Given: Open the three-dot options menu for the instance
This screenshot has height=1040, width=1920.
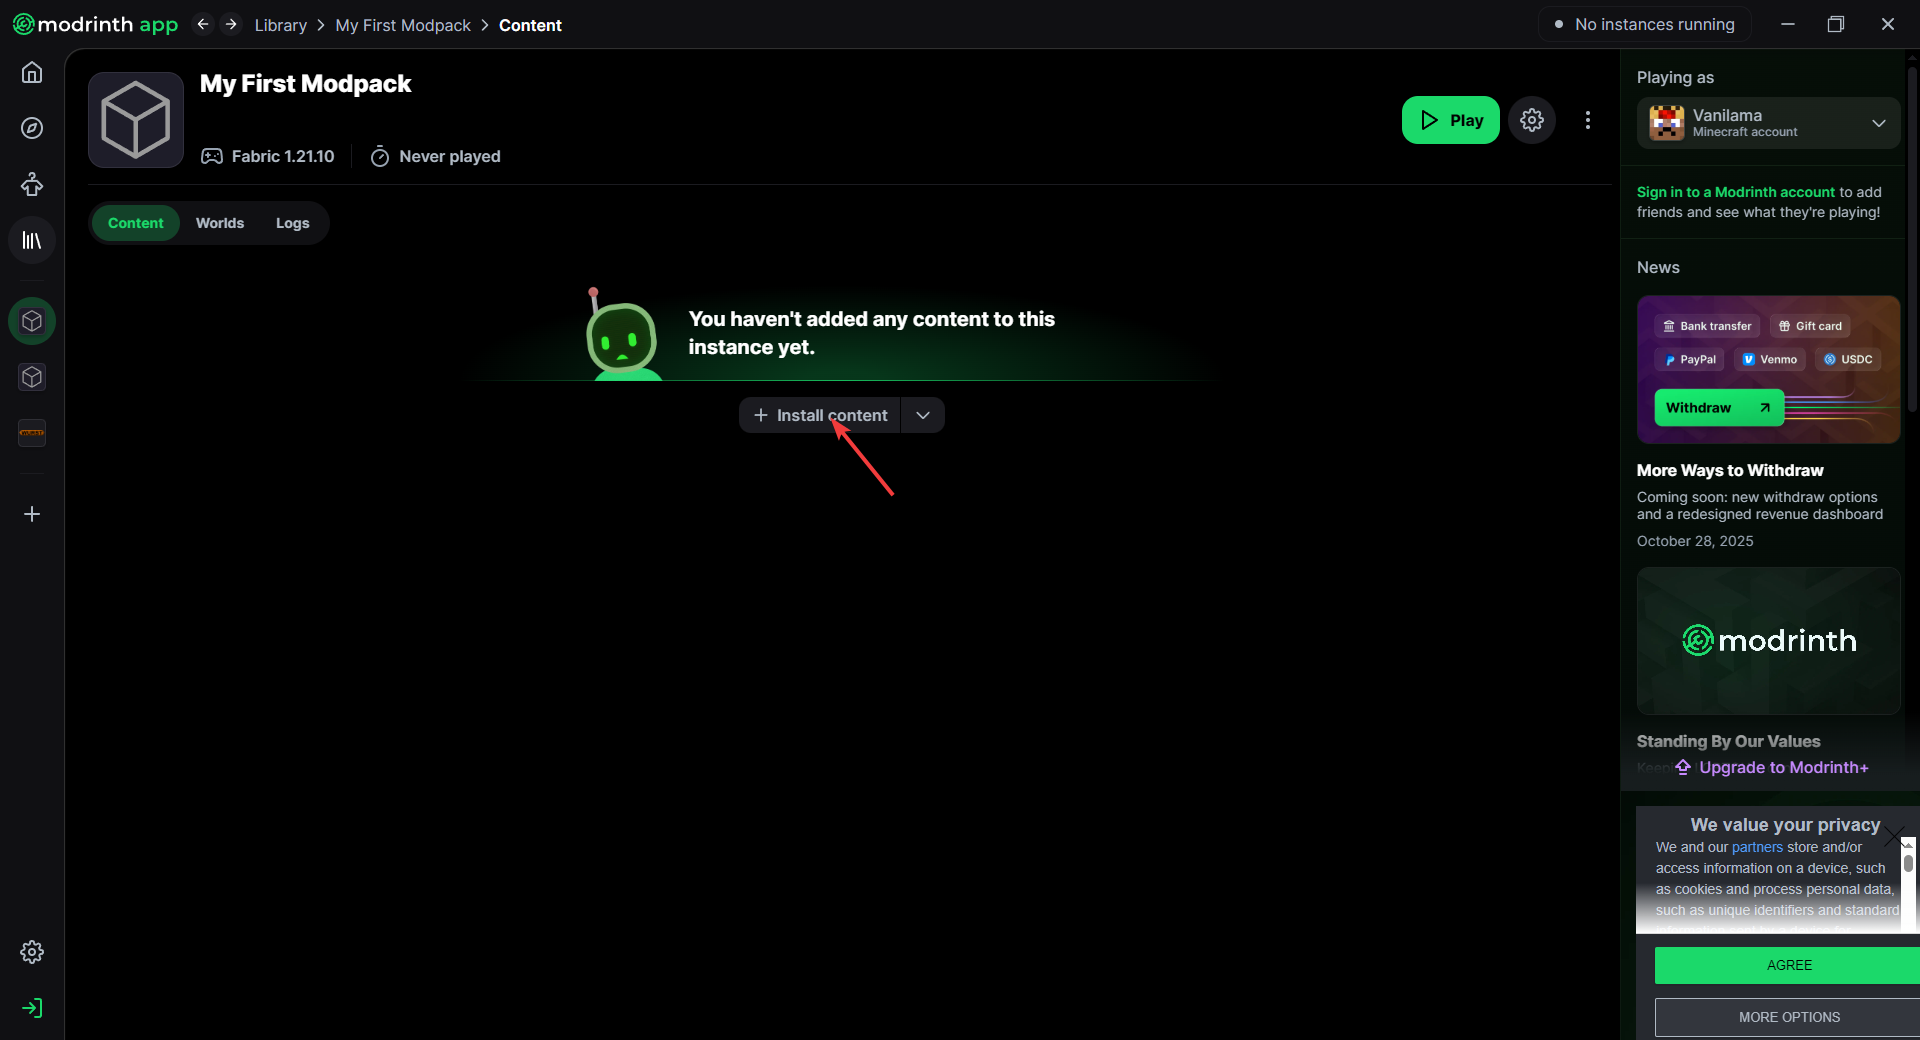Looking at the screenshot, I should point(1587,120).
